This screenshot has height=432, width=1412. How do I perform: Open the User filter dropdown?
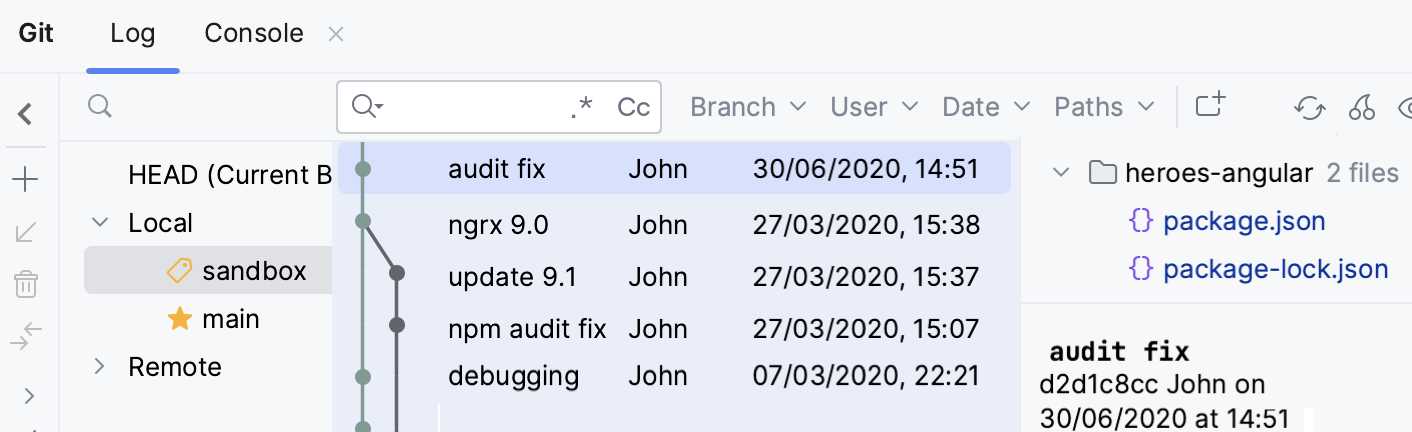click(x=873, y=107)
